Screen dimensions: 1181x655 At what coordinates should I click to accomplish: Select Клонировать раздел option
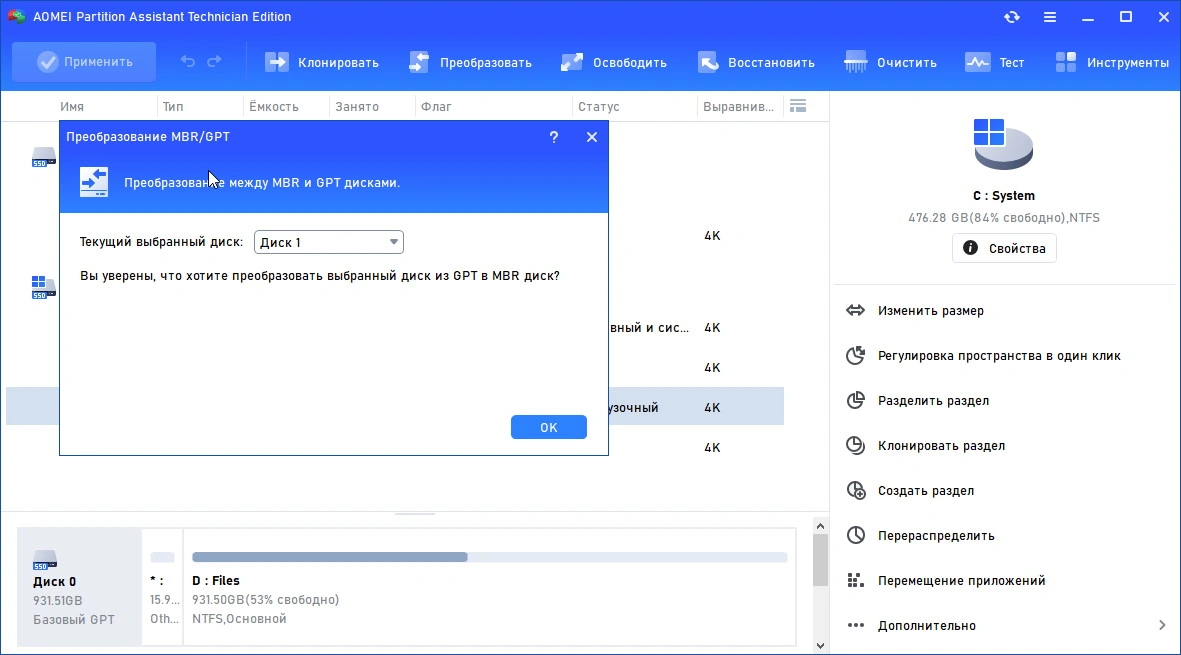coord(941,446)
